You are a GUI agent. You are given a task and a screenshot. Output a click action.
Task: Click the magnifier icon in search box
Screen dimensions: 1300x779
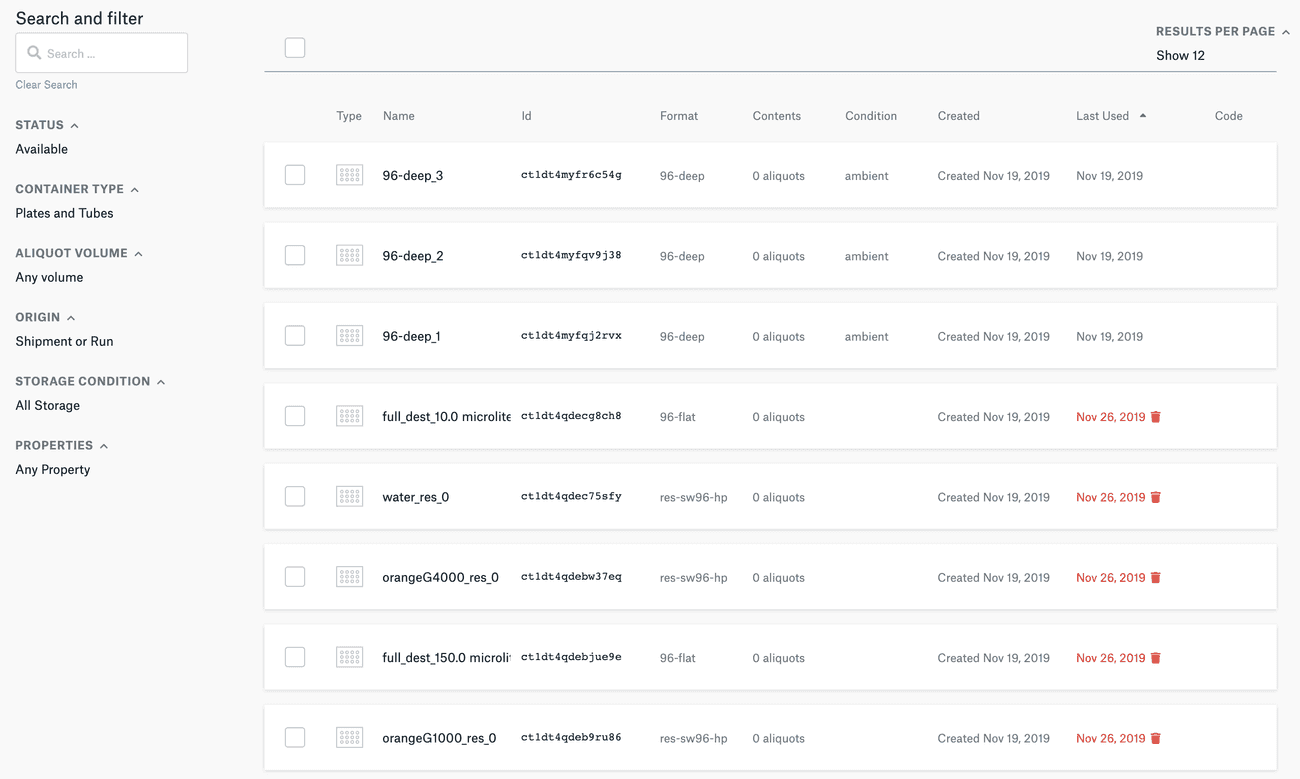[34, 53]
